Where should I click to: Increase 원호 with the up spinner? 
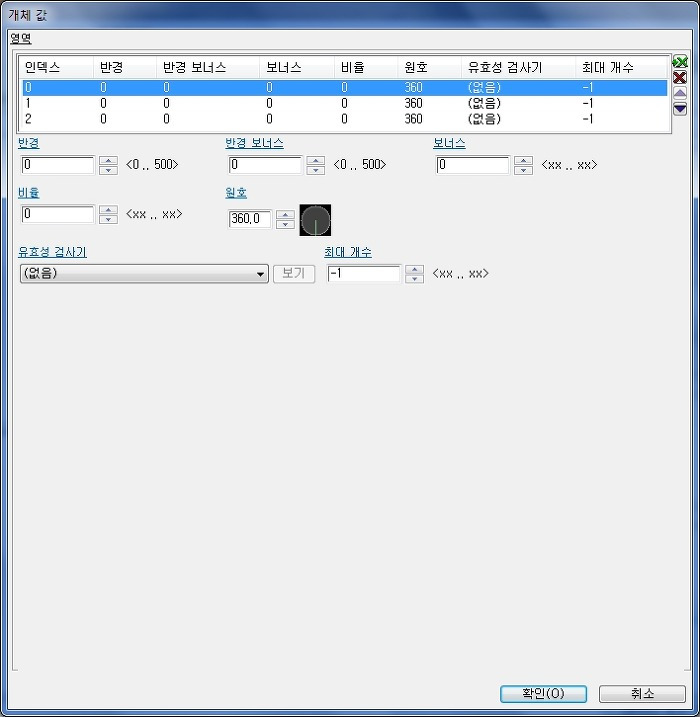click(285, 215)
